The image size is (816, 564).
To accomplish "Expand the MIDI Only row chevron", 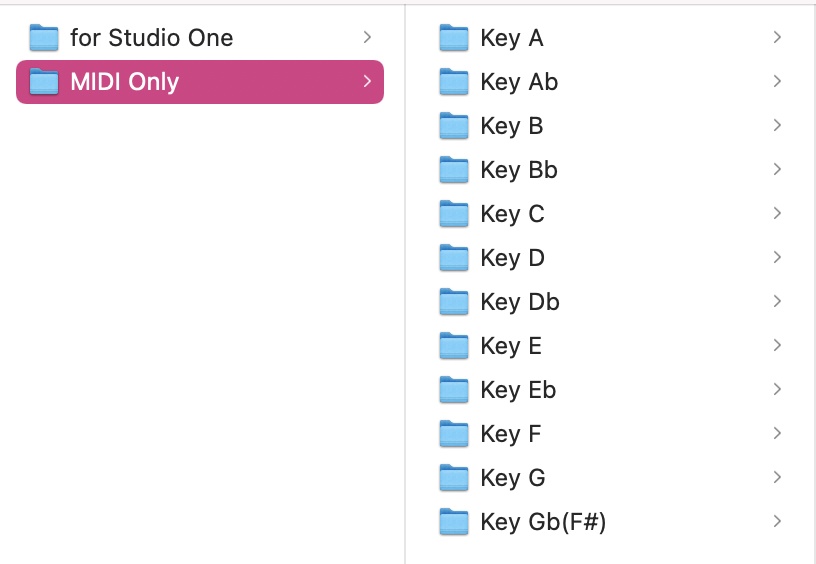I will (x=367, y=82).
